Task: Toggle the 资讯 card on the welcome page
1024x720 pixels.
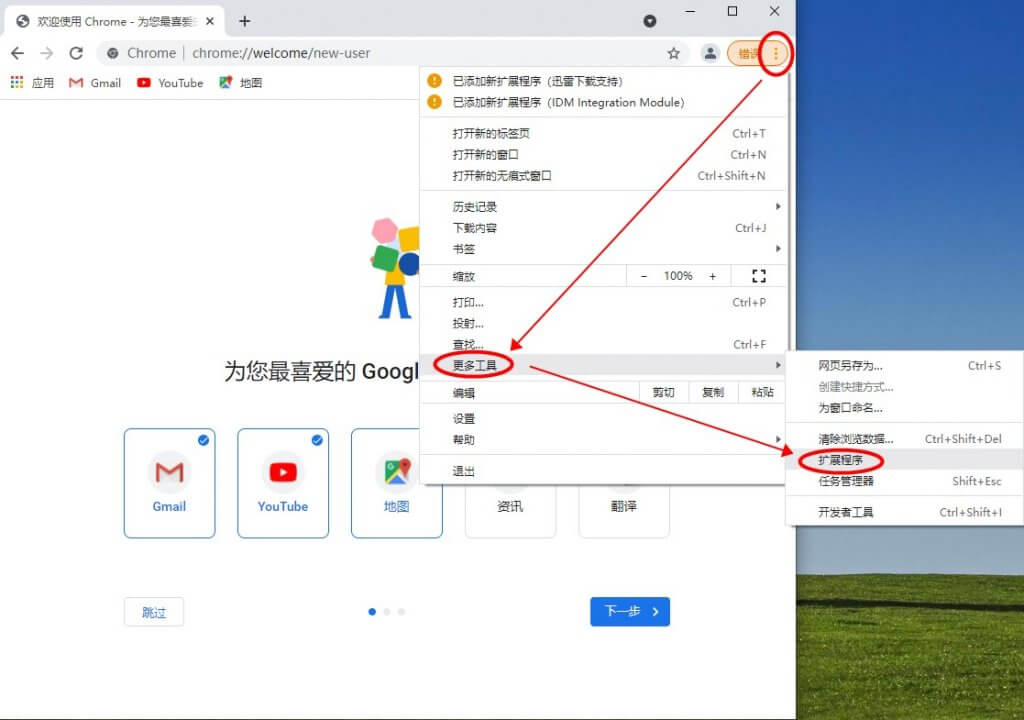Action: [510, 511]
